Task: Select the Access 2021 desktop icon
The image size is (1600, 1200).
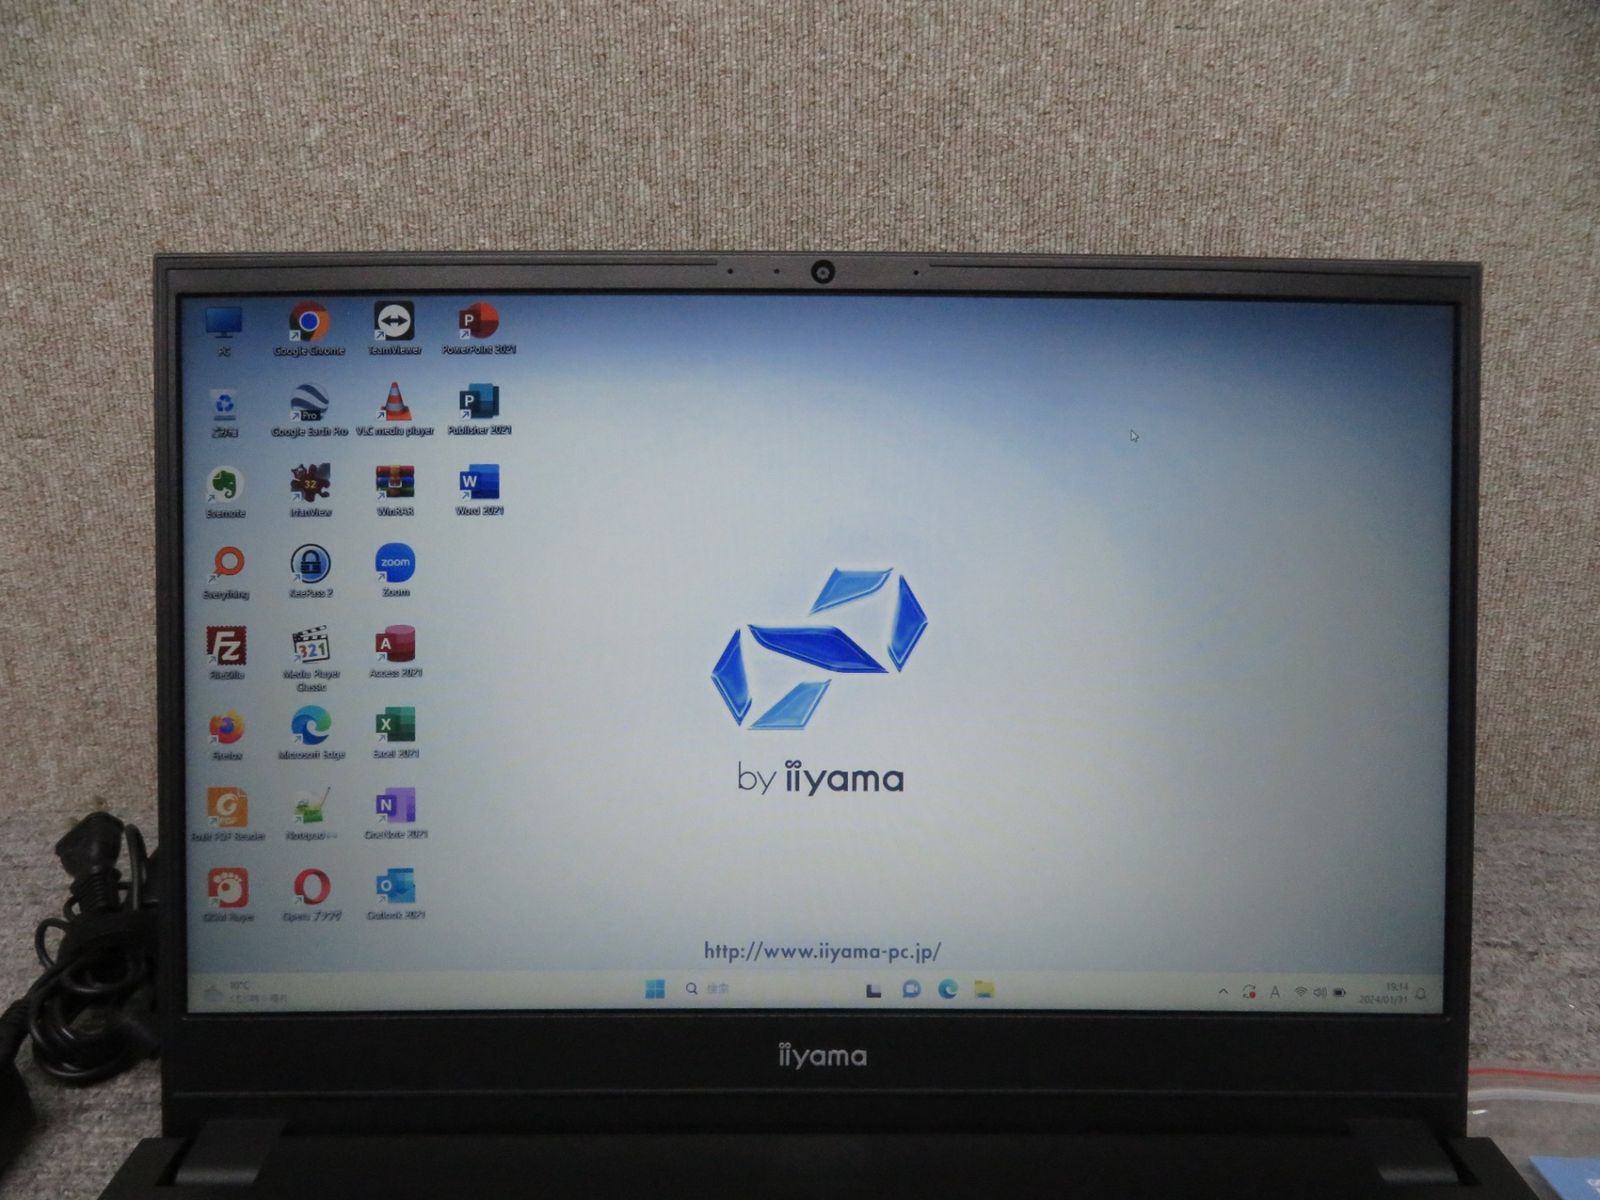Action: tap(395, 652)
